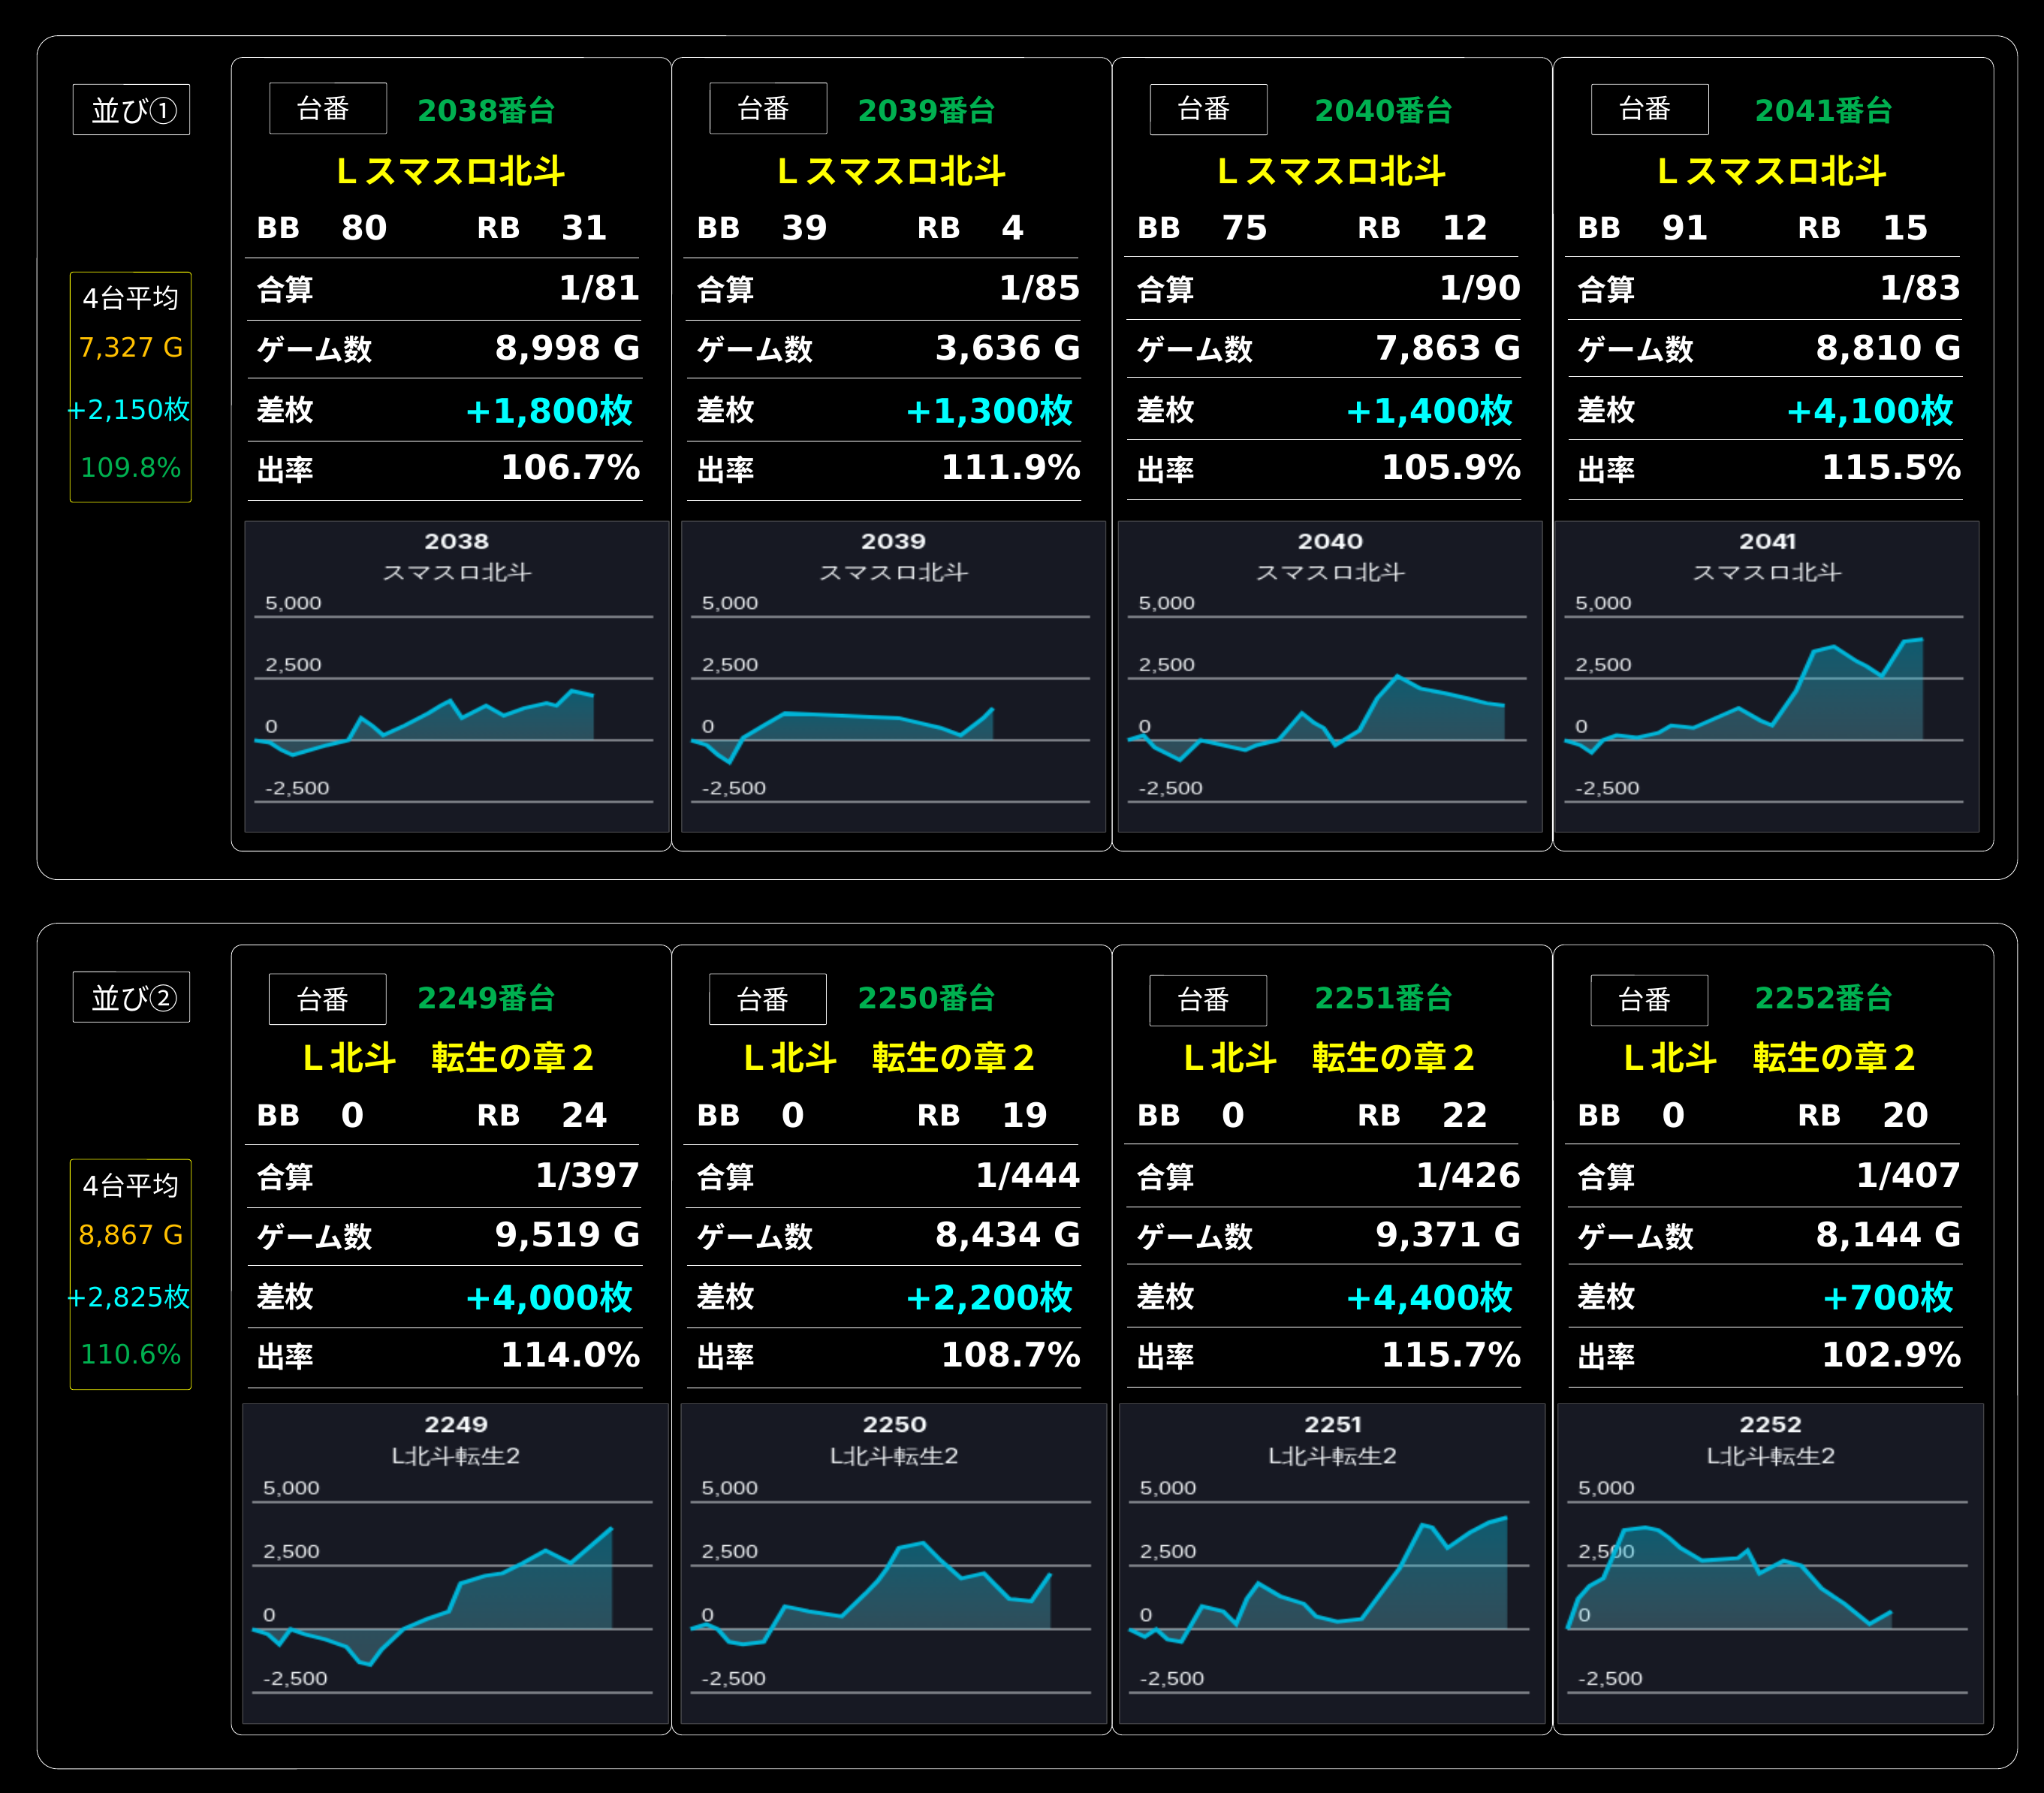The width and height of the screenshot is (2044, 1793).
Task: Click the combined rate value 1/85
Action: pyautogui.click(x=1040, y=289)
